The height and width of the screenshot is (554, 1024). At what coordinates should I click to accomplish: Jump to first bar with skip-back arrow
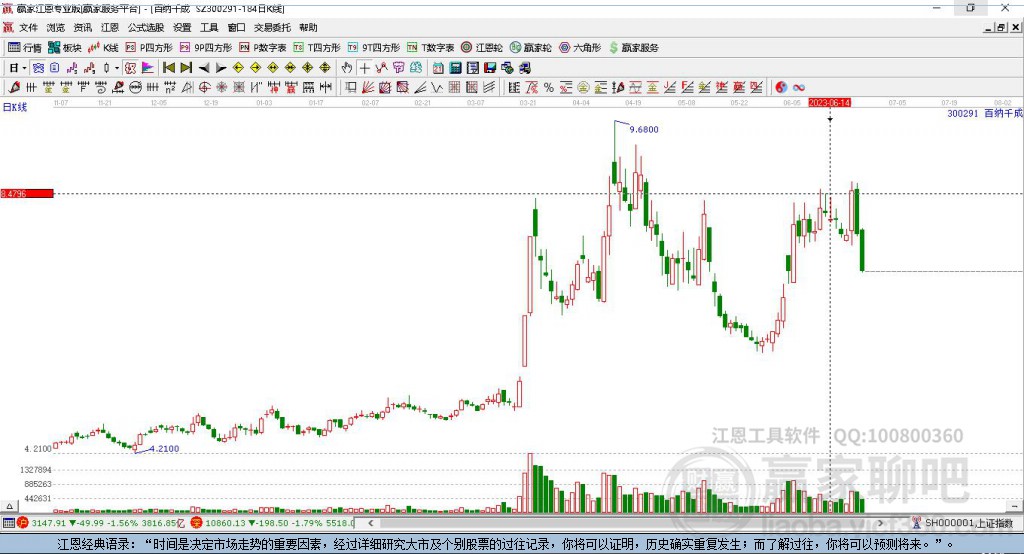coord(168,67)
